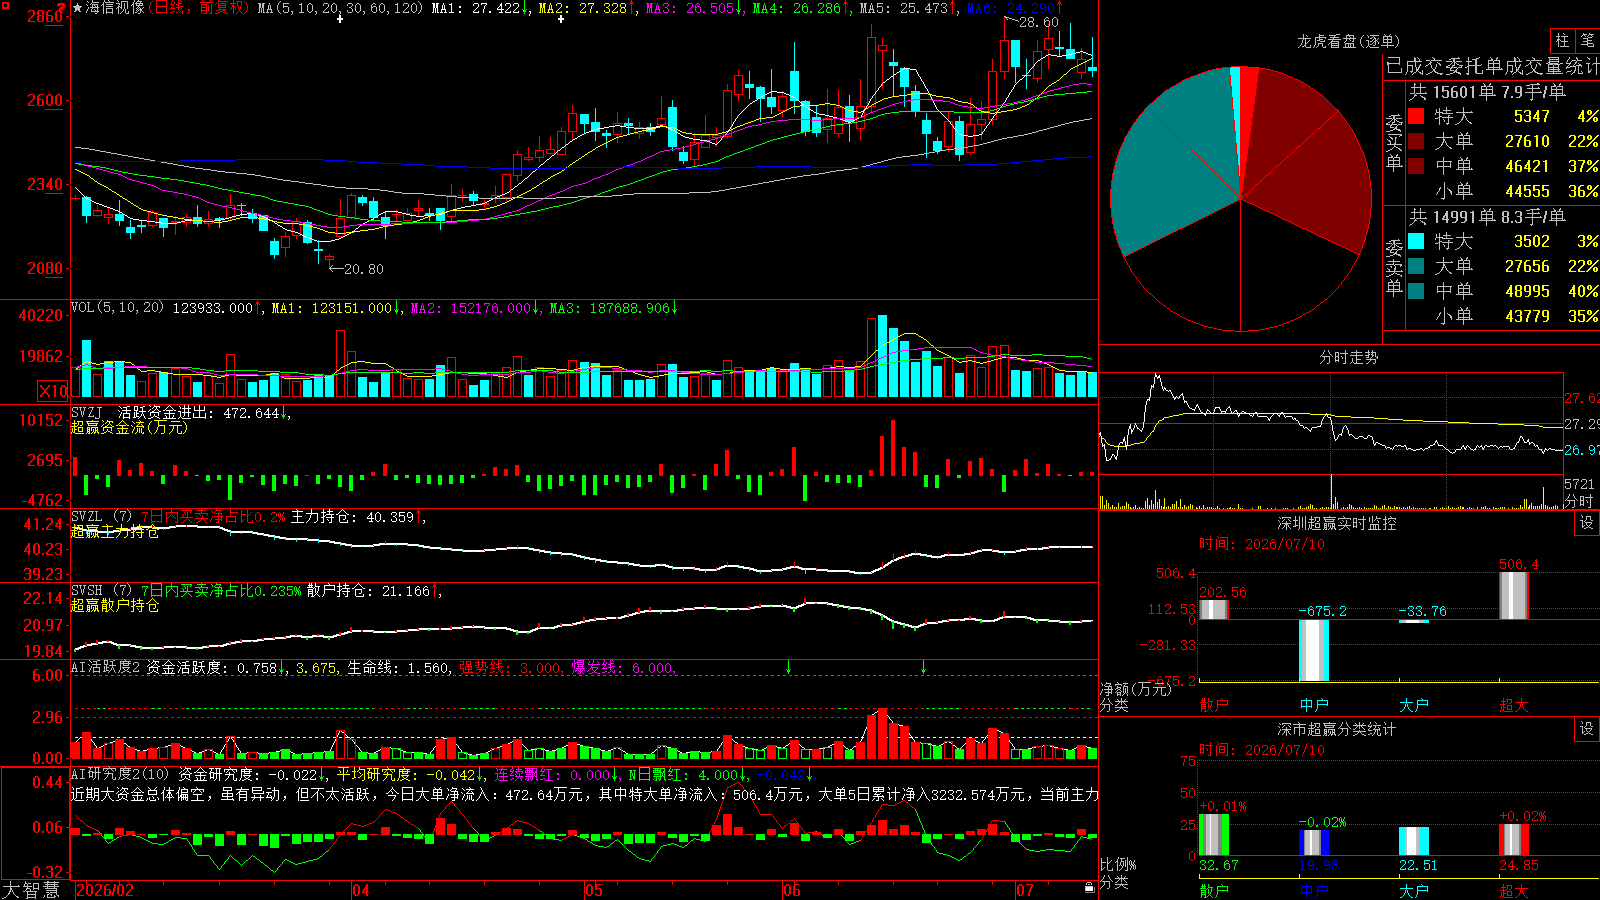Open the SVZL 超赢主力持仓 indicator selector
This screenshot has height=900, width=1600.
[86, 516]
